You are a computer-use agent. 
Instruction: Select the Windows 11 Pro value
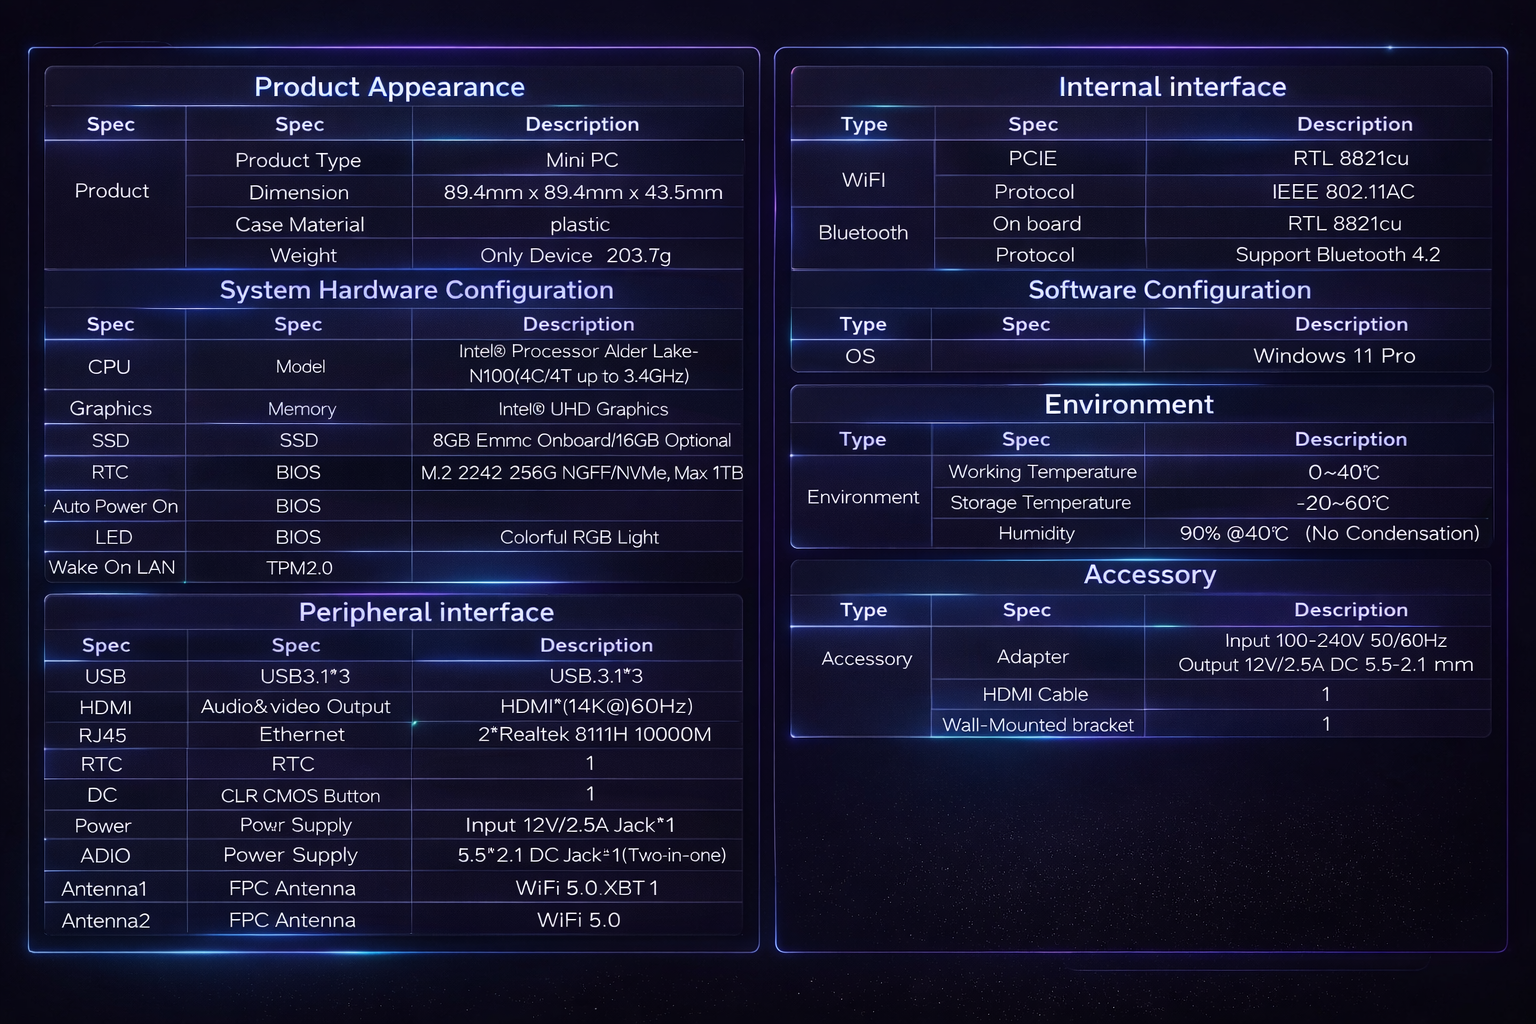[x=1333, y=356]
